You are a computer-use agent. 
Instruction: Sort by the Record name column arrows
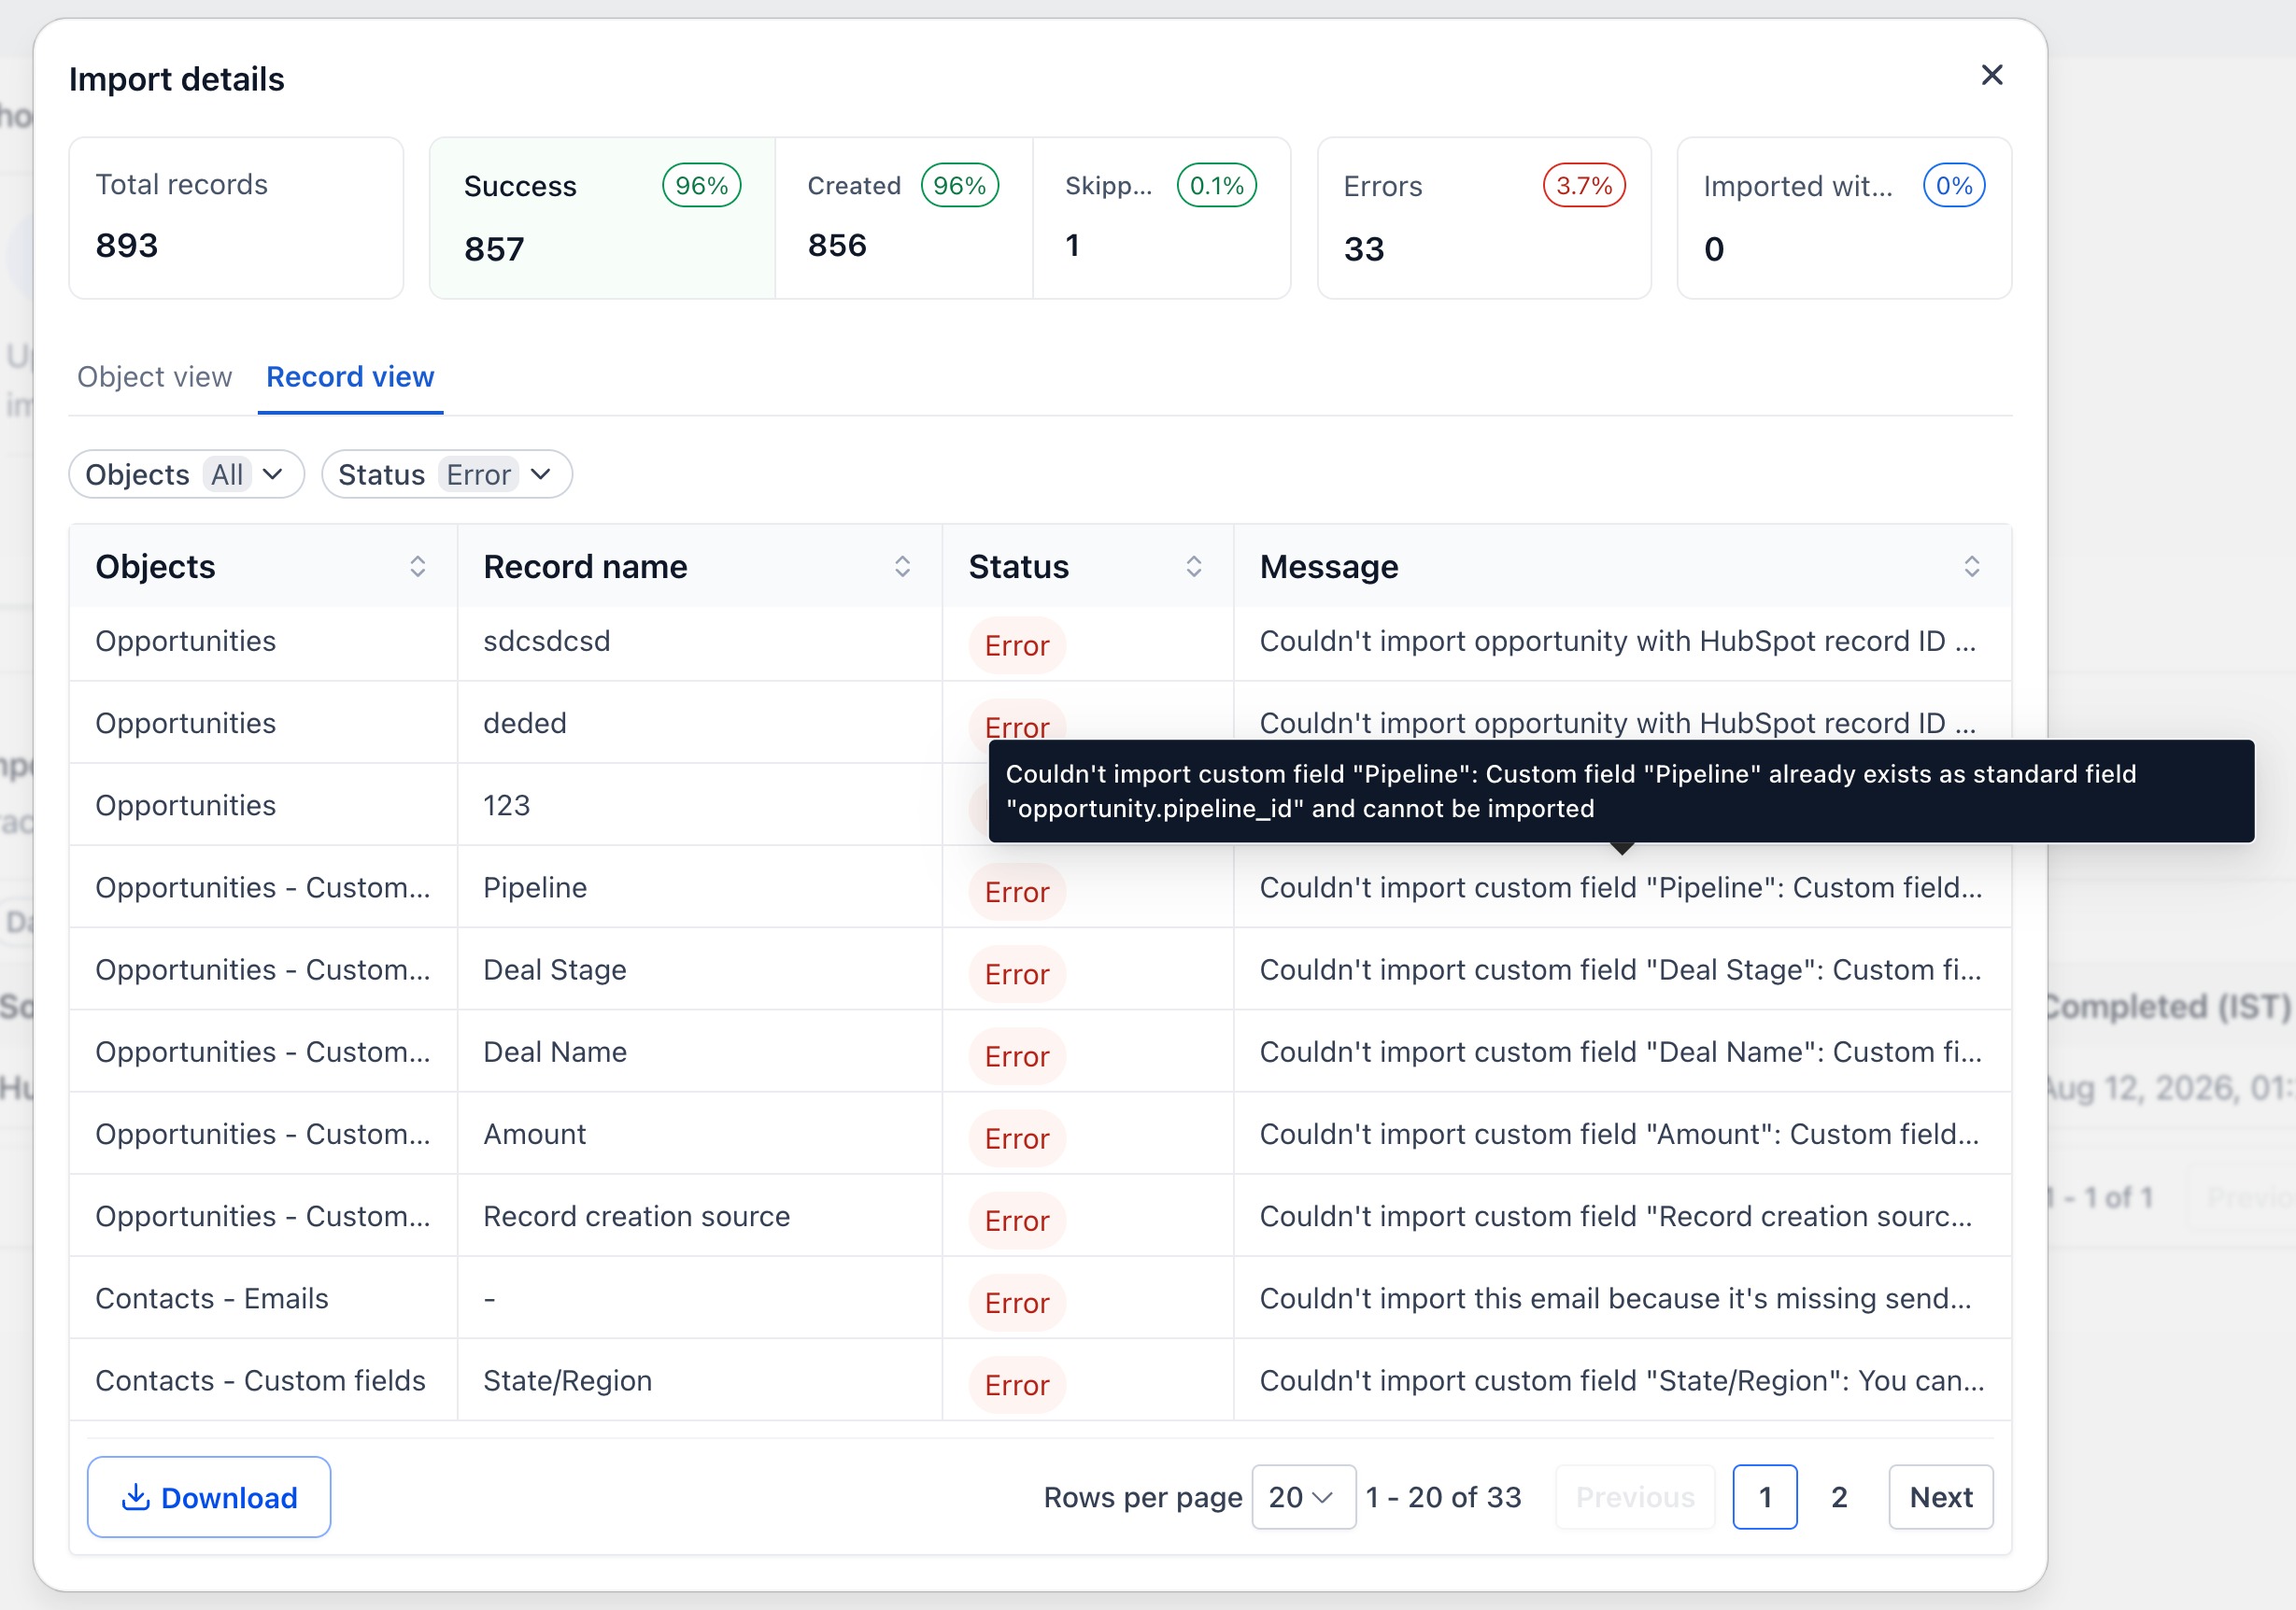tap(902, 567)
